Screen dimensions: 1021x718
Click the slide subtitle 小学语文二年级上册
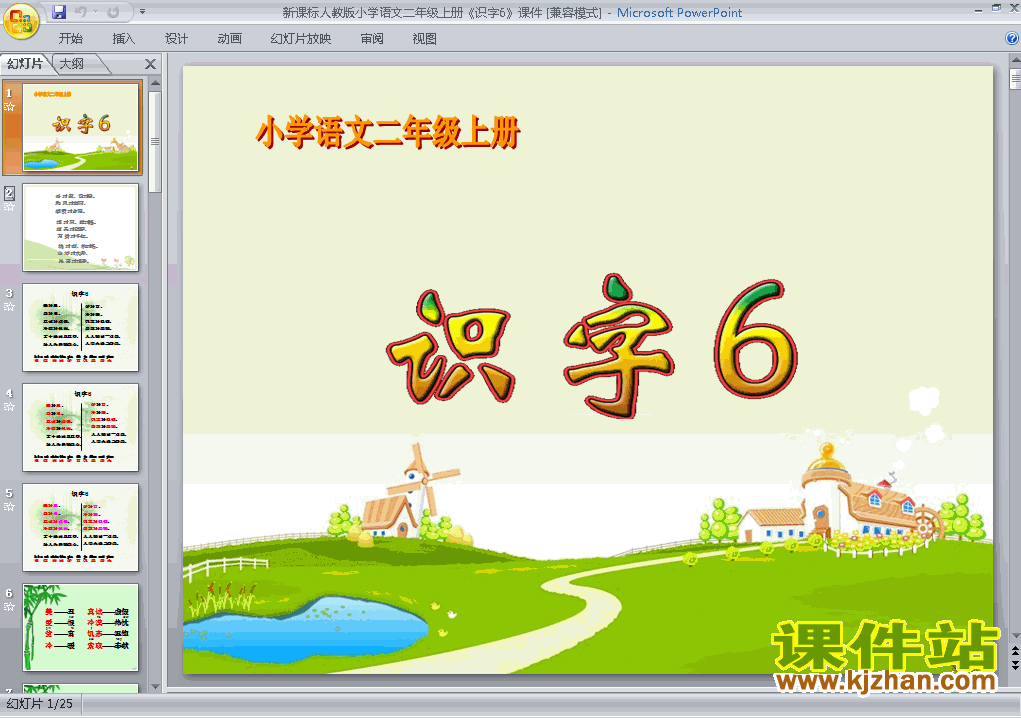[388, 133]
